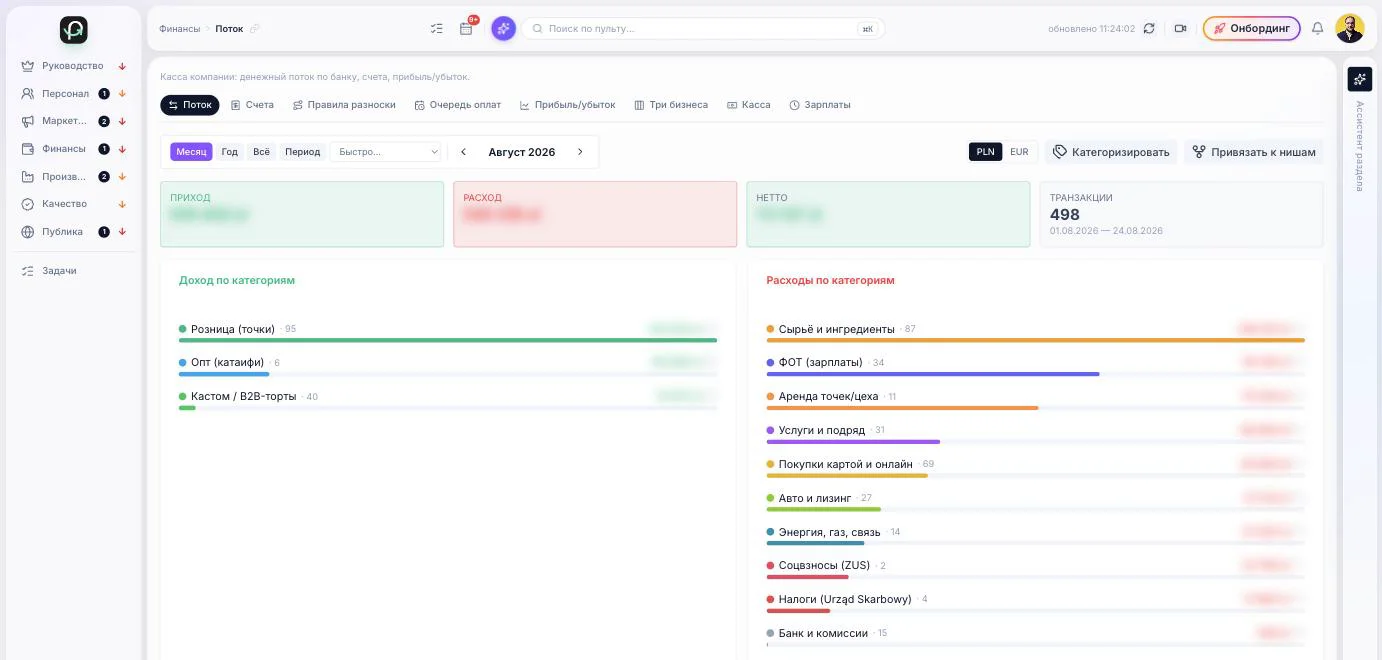
Task: Expand Публика with its arrow
Action: 122,232
